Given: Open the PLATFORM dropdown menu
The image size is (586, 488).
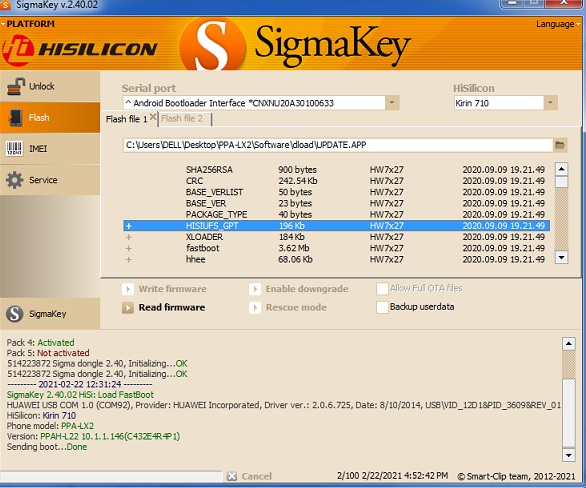Looking at the screenshot, I should (x=28, y=24).
